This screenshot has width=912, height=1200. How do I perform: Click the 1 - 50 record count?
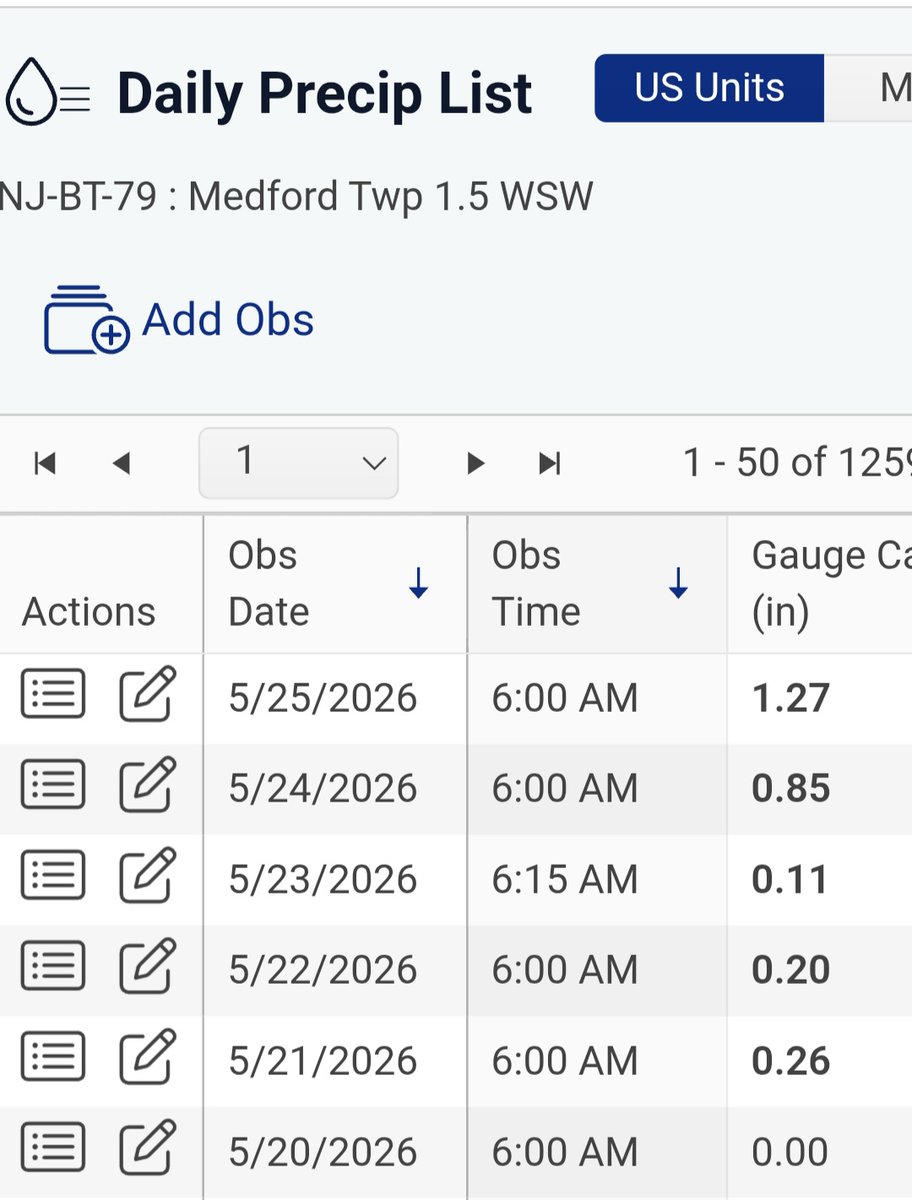click(x=797, y=463)
